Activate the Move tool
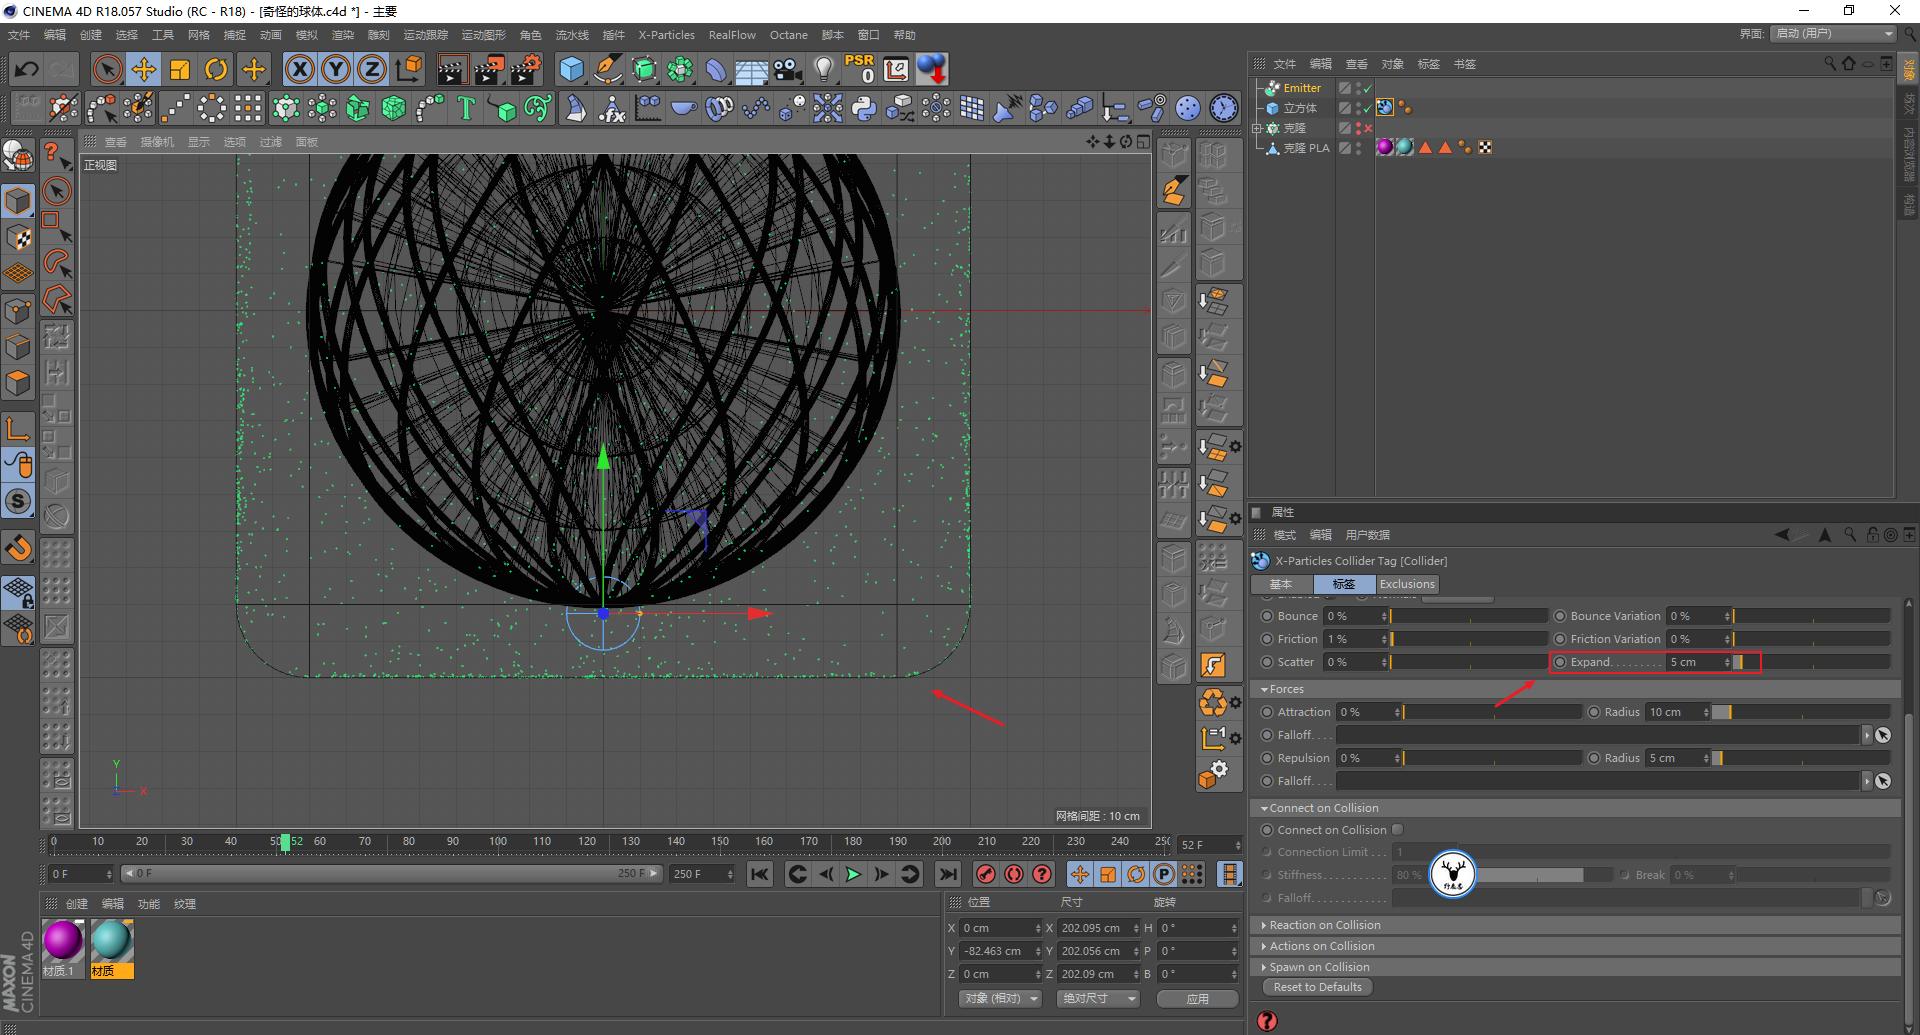This screenshot has height=1035, width=1920. (x=143, y=68)
